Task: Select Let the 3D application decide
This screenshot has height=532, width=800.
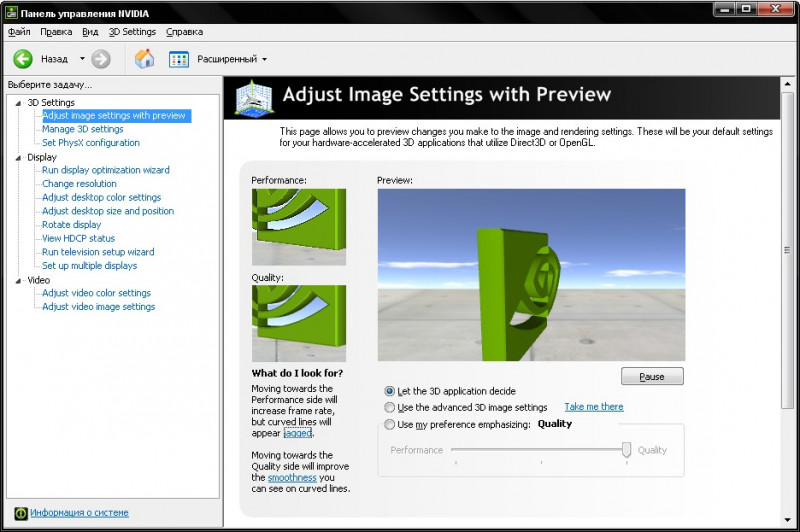Action: coord(389,391)
